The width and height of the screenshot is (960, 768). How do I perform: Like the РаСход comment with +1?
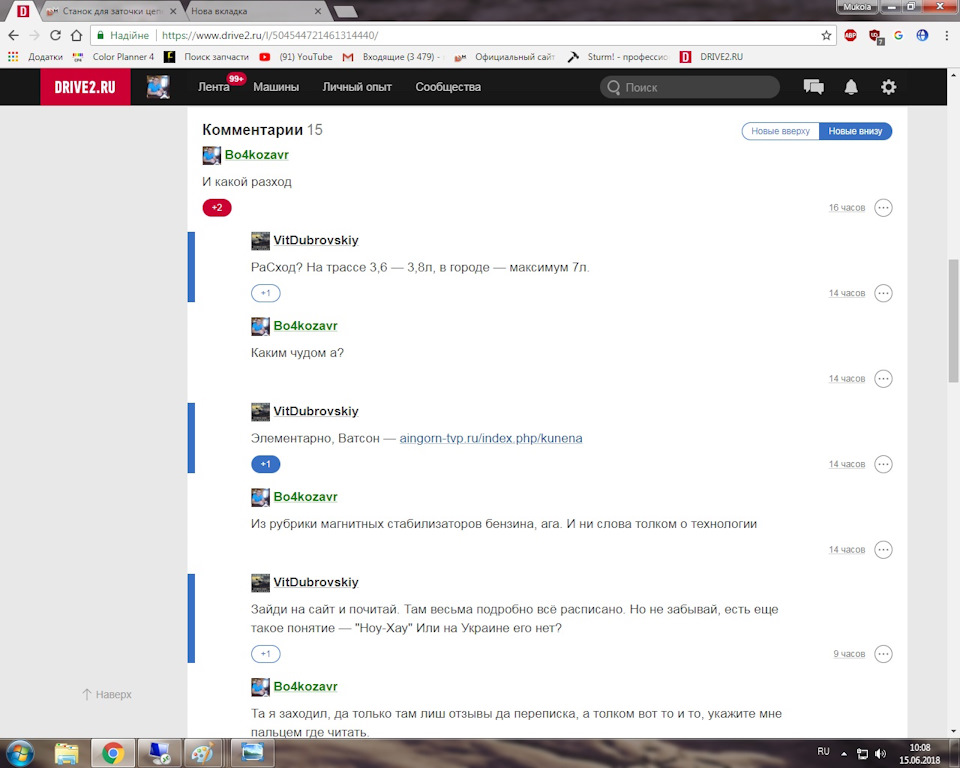266,293
